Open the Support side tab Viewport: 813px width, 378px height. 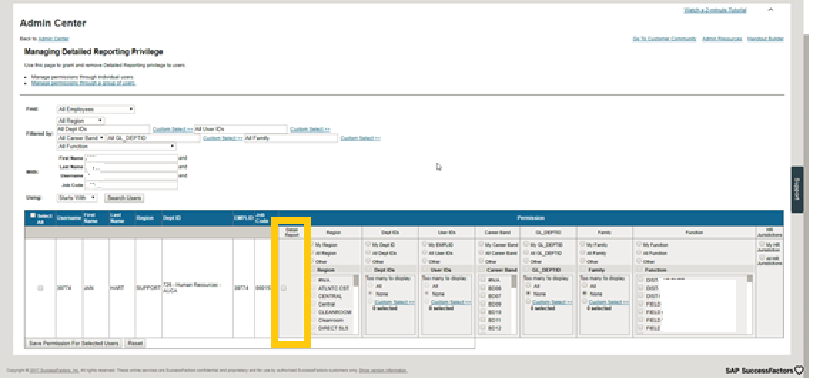797,189
